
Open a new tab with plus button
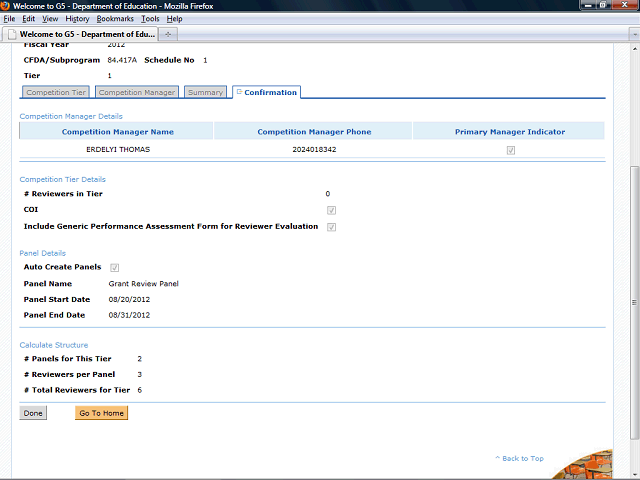pos(168,35)
